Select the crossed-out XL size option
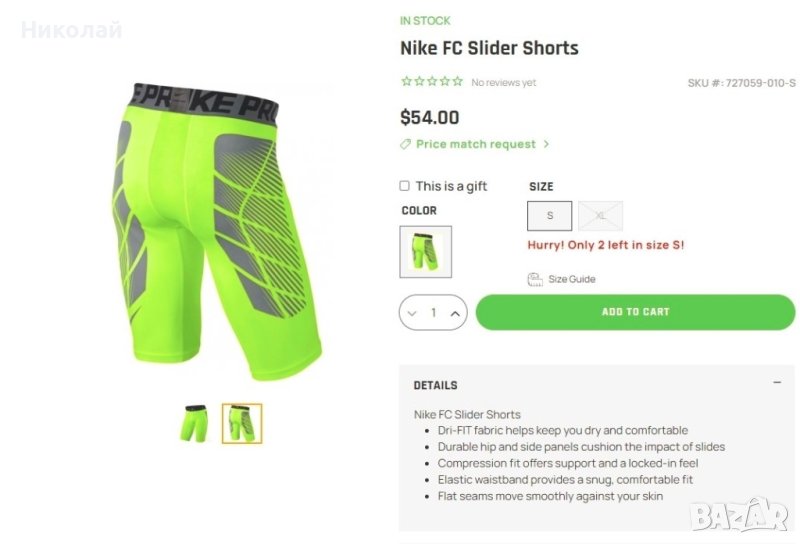Viewport: 800px width, 544px height. point(601,215)
